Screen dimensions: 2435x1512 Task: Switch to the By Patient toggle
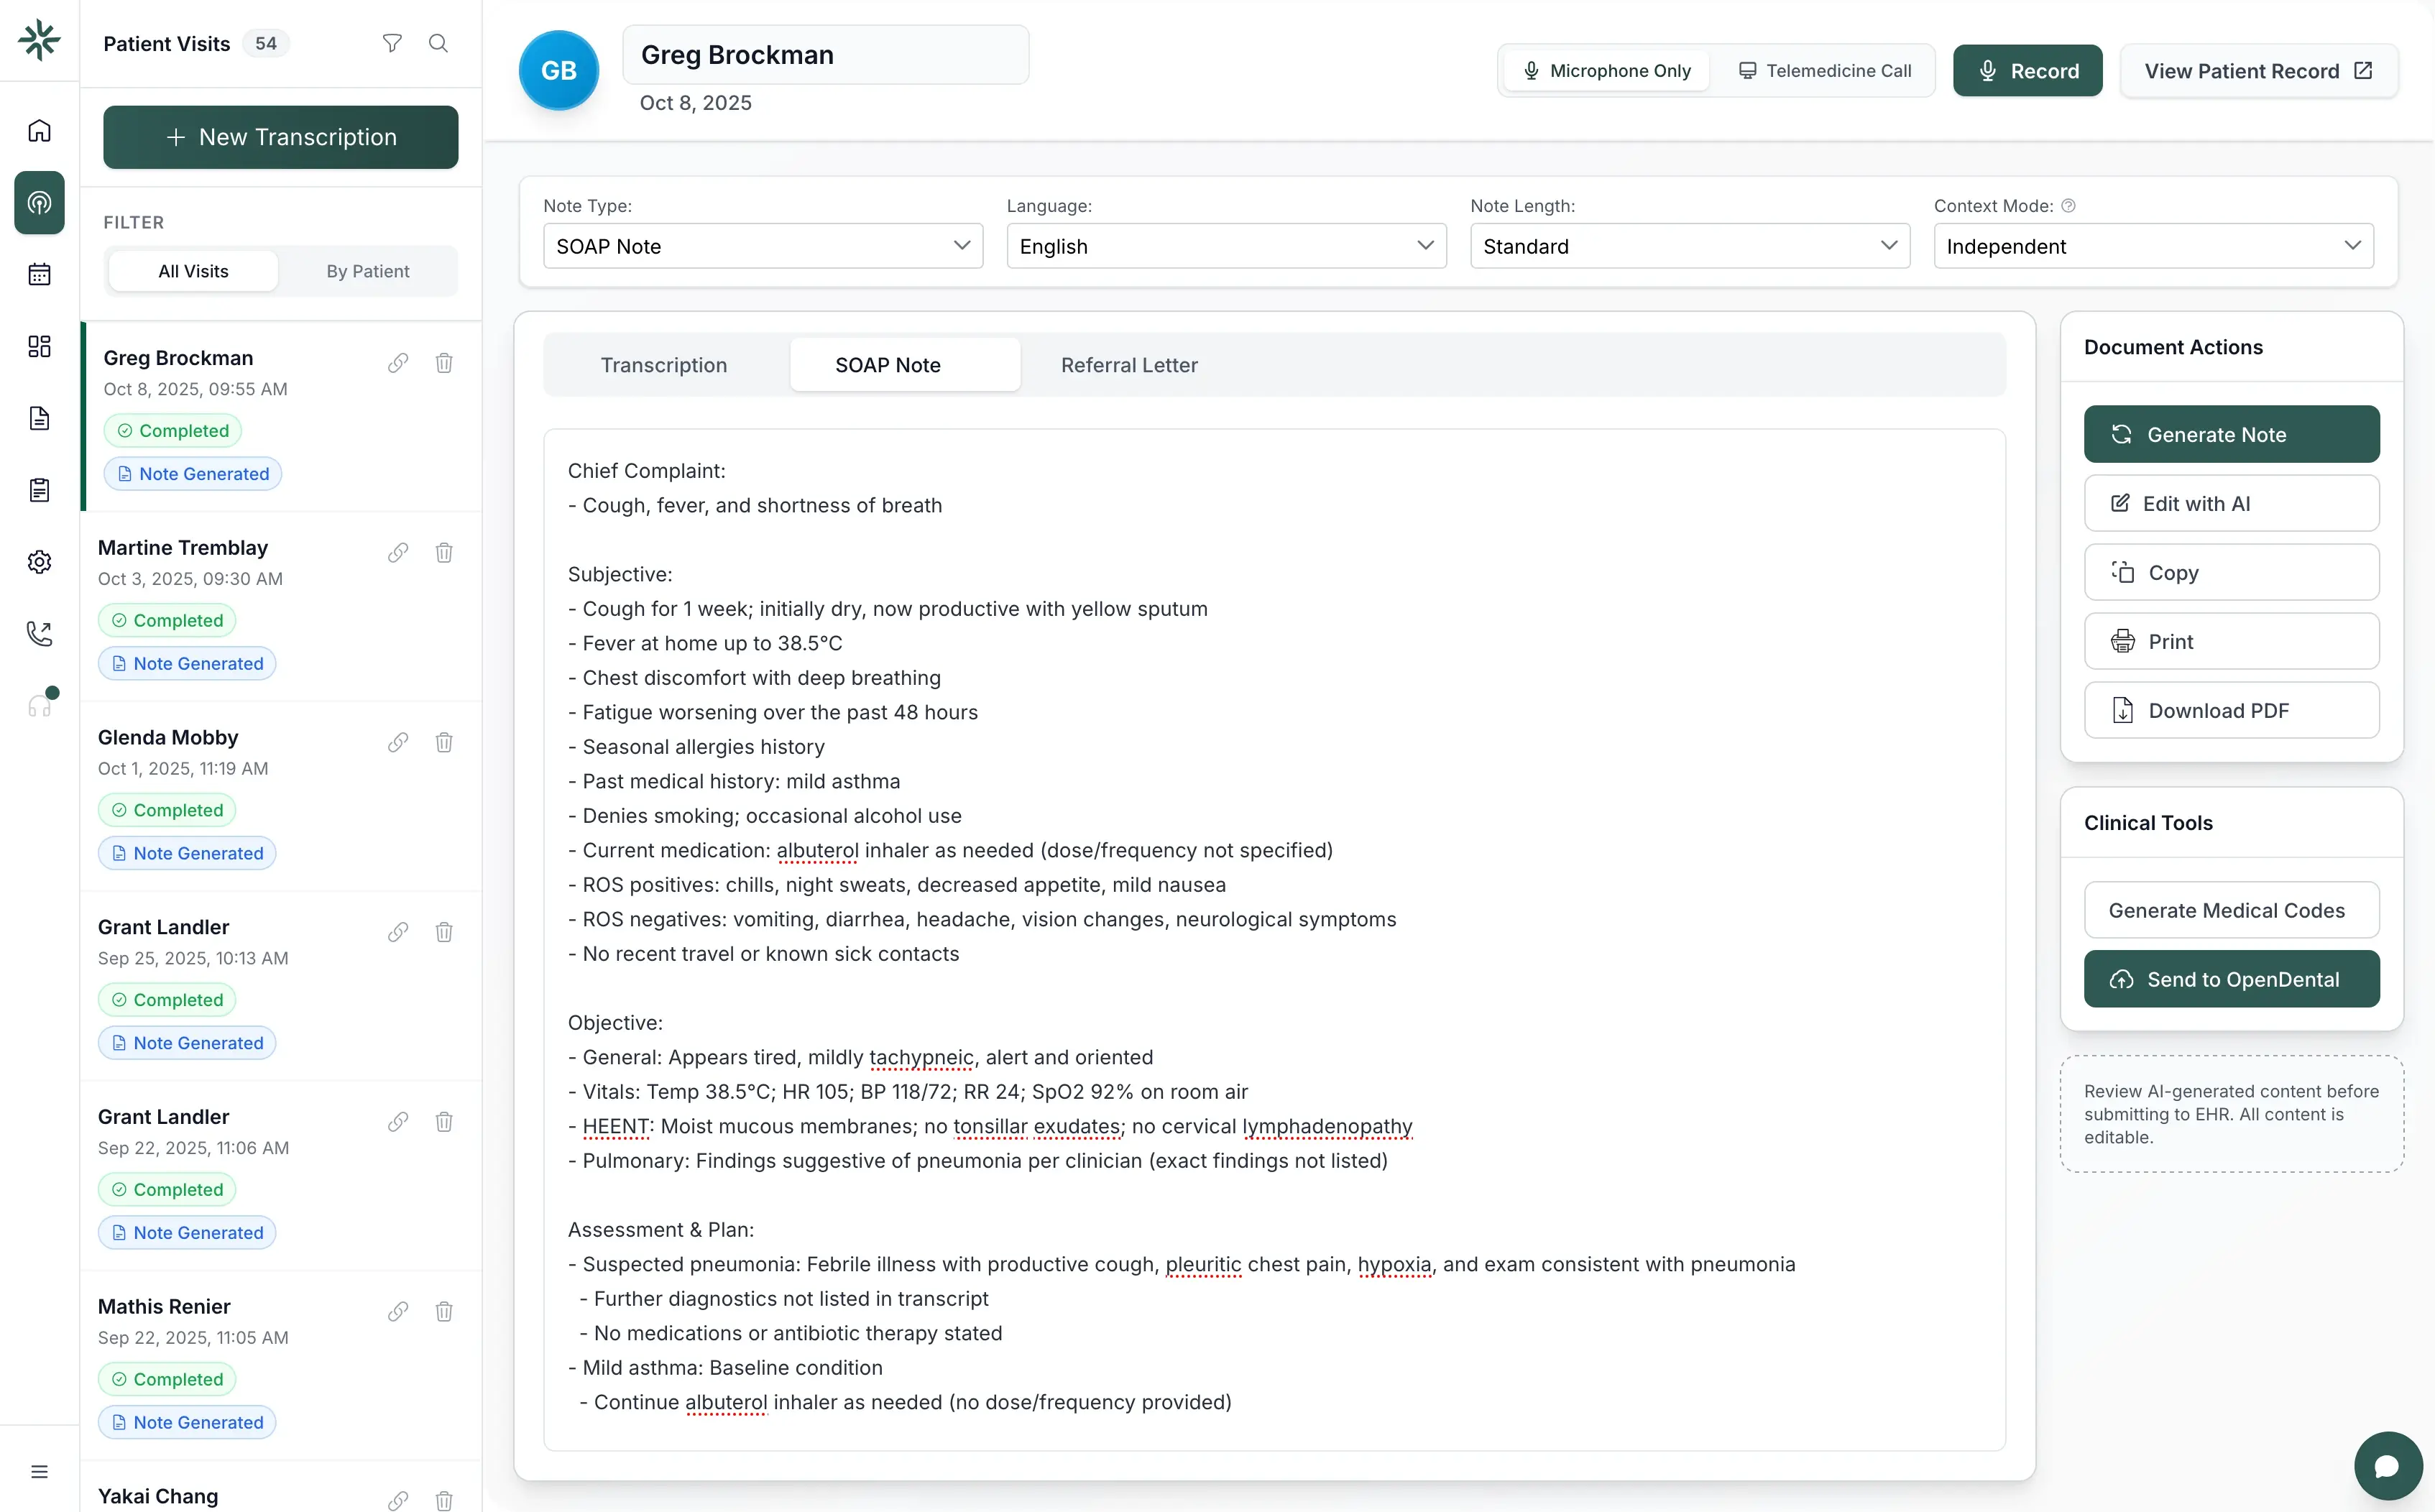click(369, 270)
